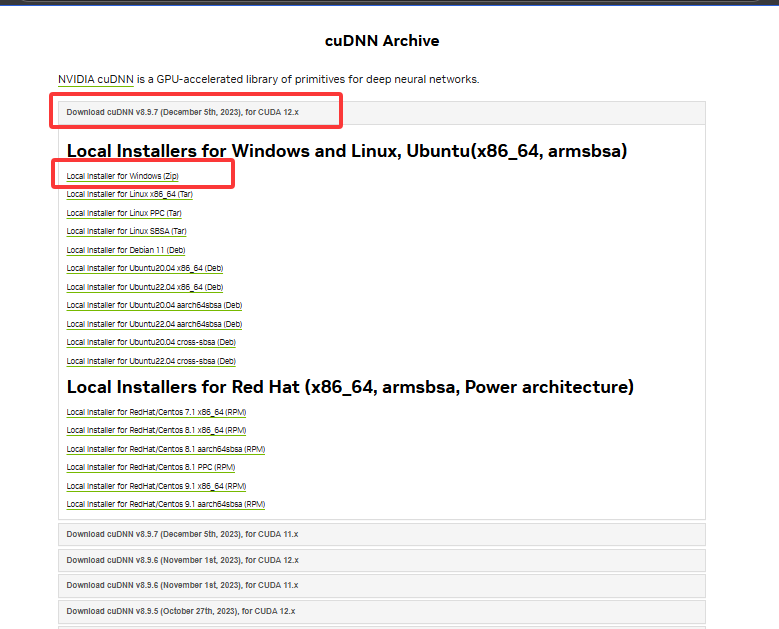
Task: Open Ubuntu20.04 aarch64sbsa (Deb) installer link
Action: 155,306
